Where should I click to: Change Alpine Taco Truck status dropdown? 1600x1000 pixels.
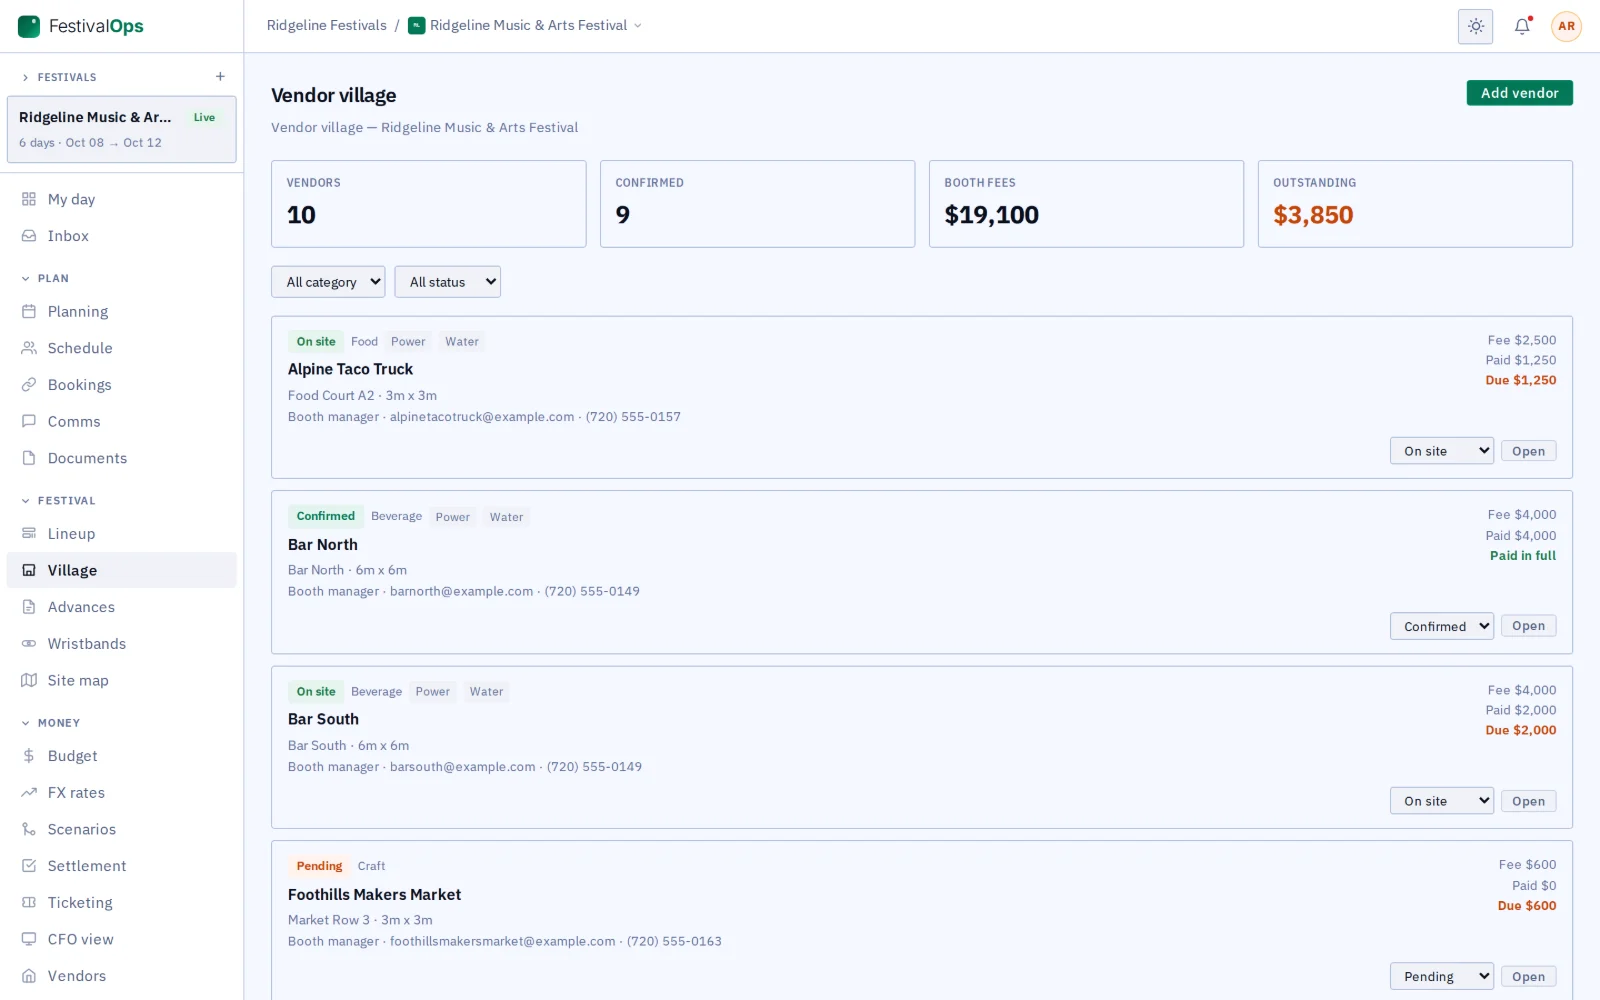tap(1441, 451)
